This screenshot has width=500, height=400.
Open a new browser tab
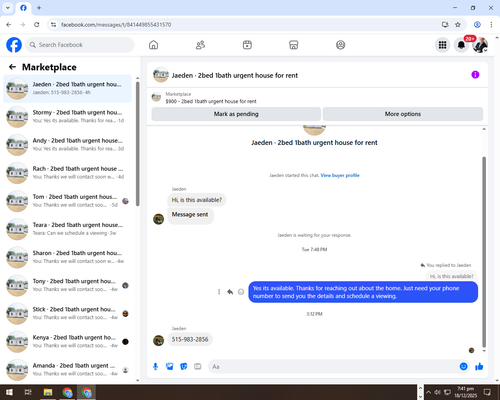(x=39, y=8)
